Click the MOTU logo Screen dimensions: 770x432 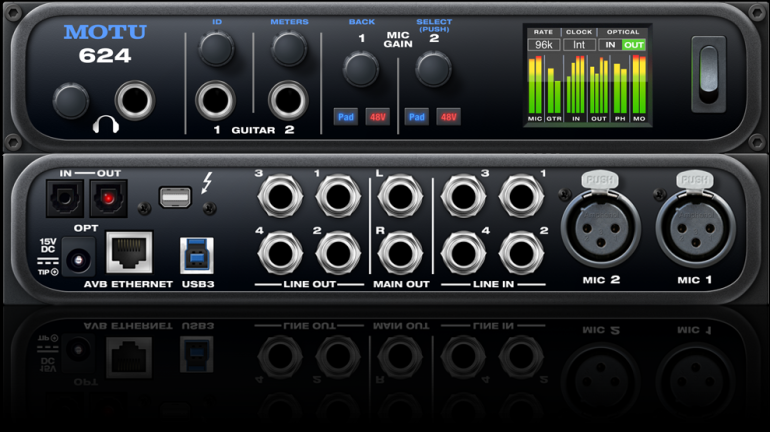105,32
